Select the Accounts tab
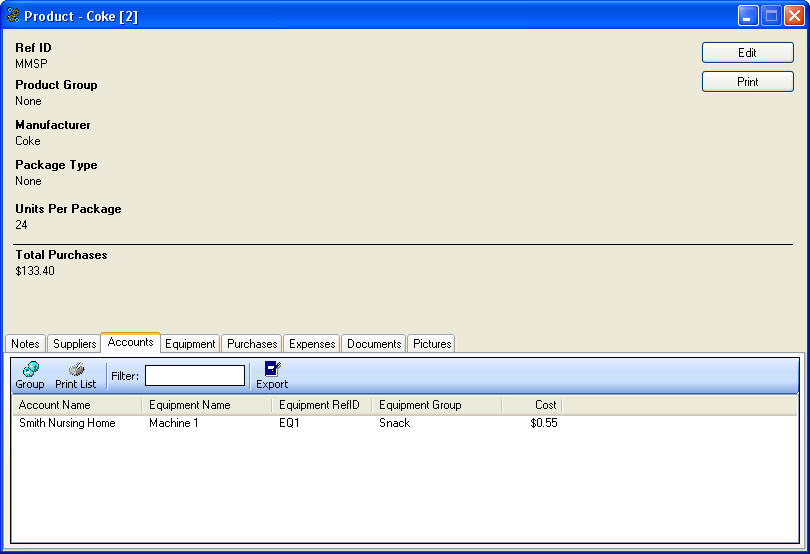Viewport: 810px width, 554px height. (130, 342)
